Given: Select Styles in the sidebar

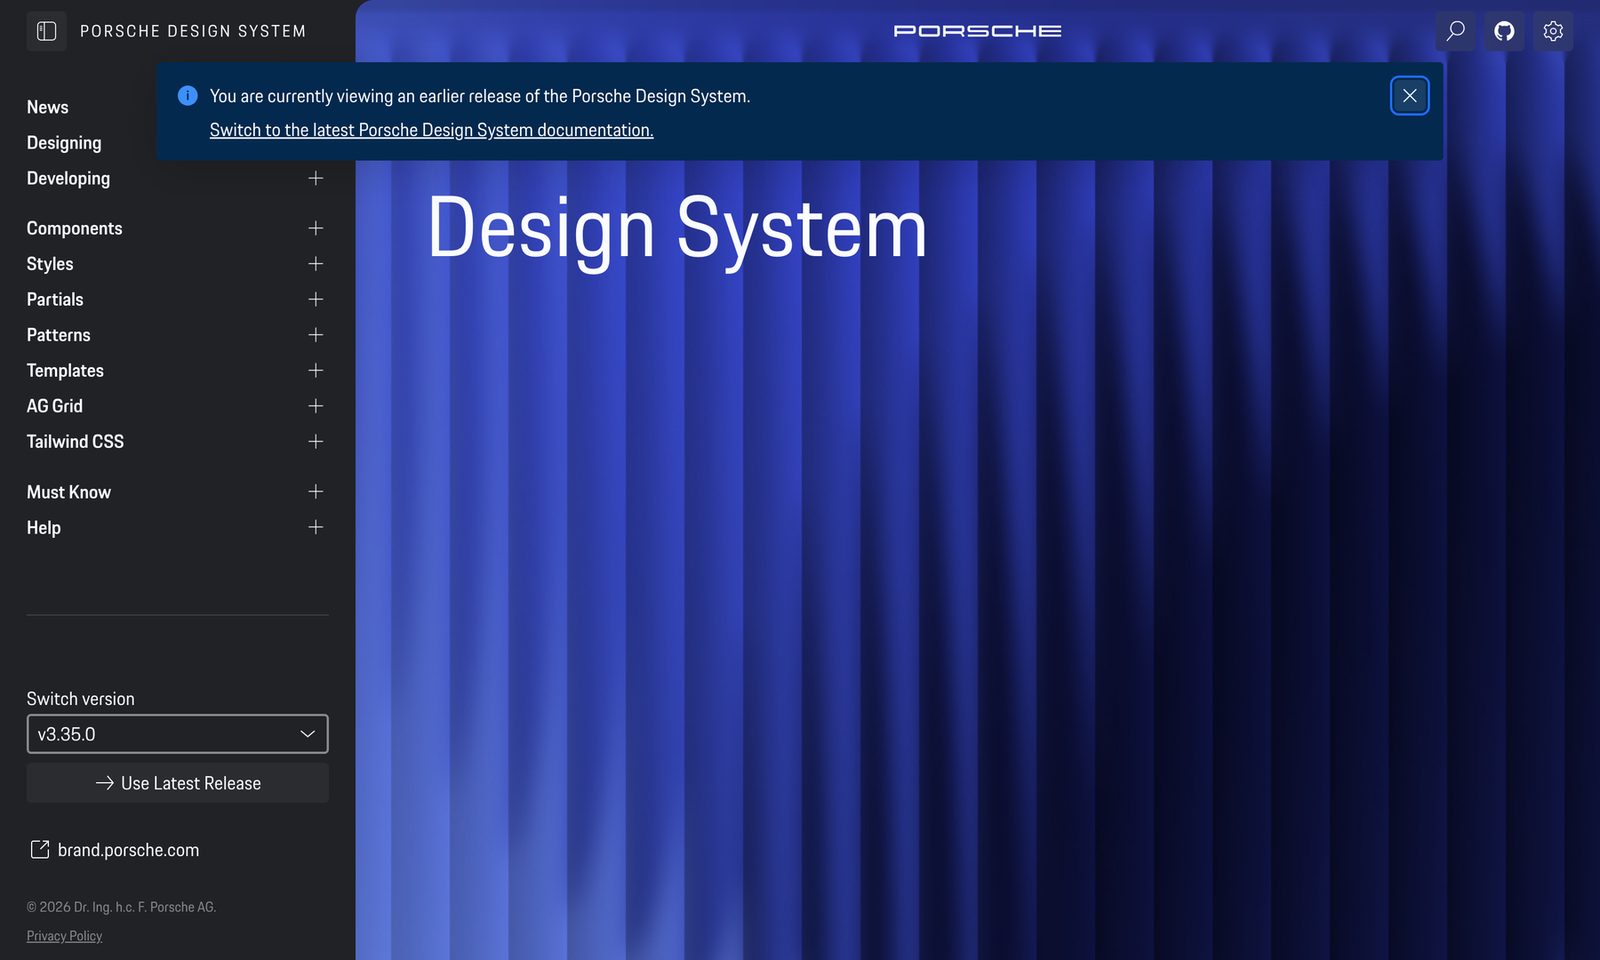Looking at the screenshot, I should pyautogui.click(x=50, y=264).
